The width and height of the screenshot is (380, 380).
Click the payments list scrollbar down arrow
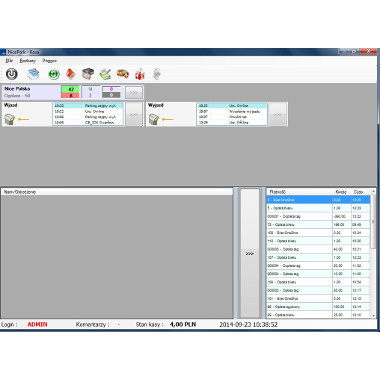point(373,315)
